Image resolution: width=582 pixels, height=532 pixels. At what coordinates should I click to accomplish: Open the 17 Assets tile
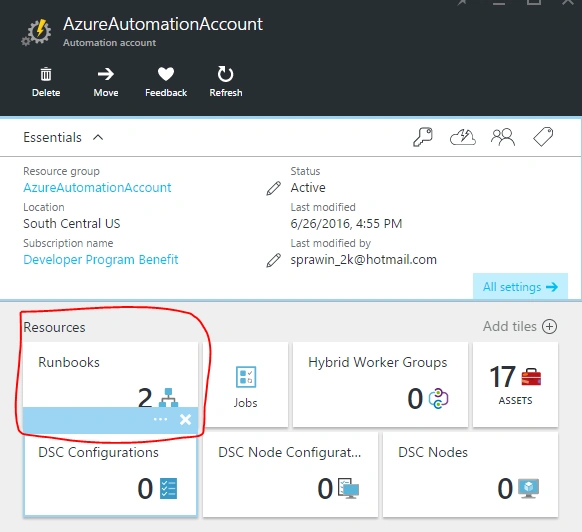(x=515, y=385)
